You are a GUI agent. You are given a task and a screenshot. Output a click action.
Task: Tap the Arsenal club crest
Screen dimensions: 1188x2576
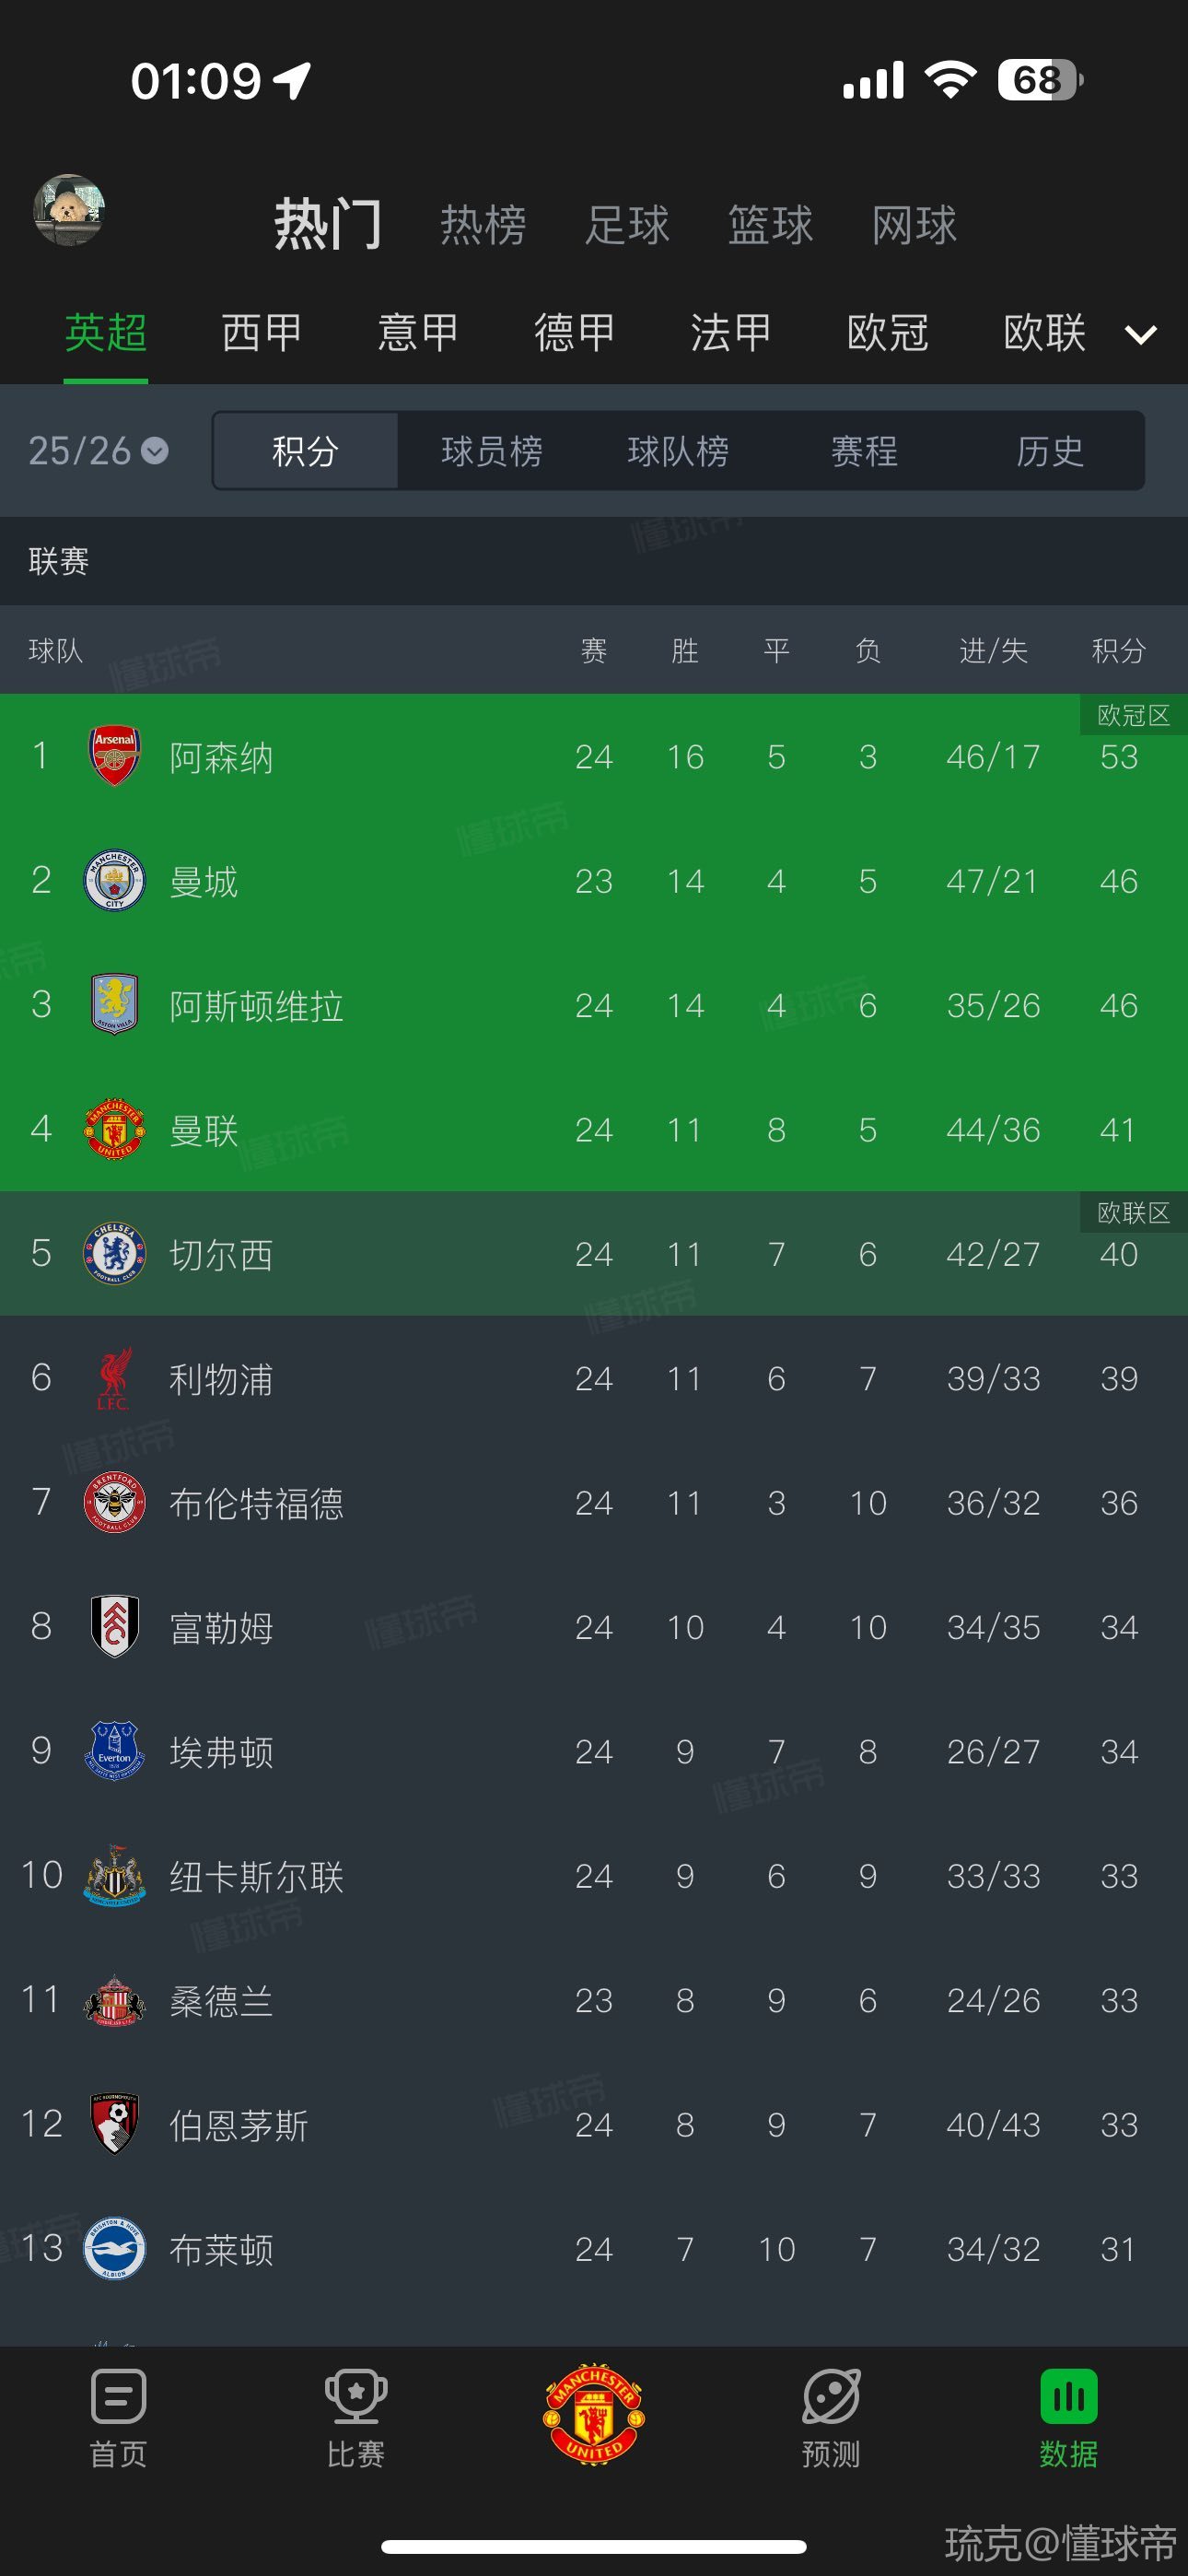(115, 756)
